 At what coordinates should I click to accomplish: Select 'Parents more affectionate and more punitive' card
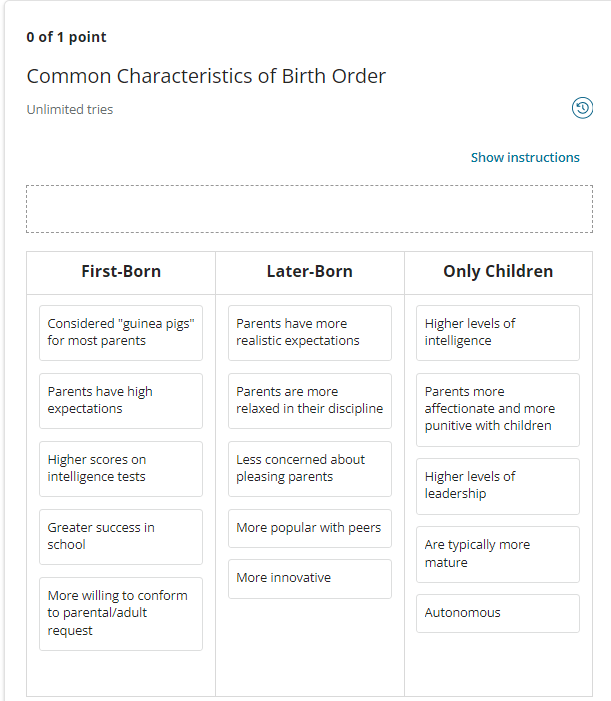(498, 410)
